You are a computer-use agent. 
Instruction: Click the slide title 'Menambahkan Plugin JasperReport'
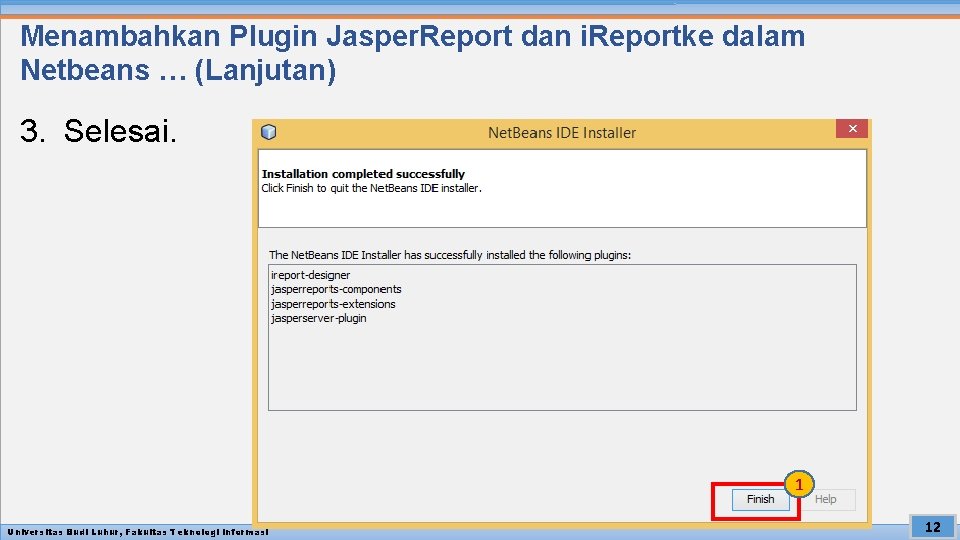pos(413,53)
